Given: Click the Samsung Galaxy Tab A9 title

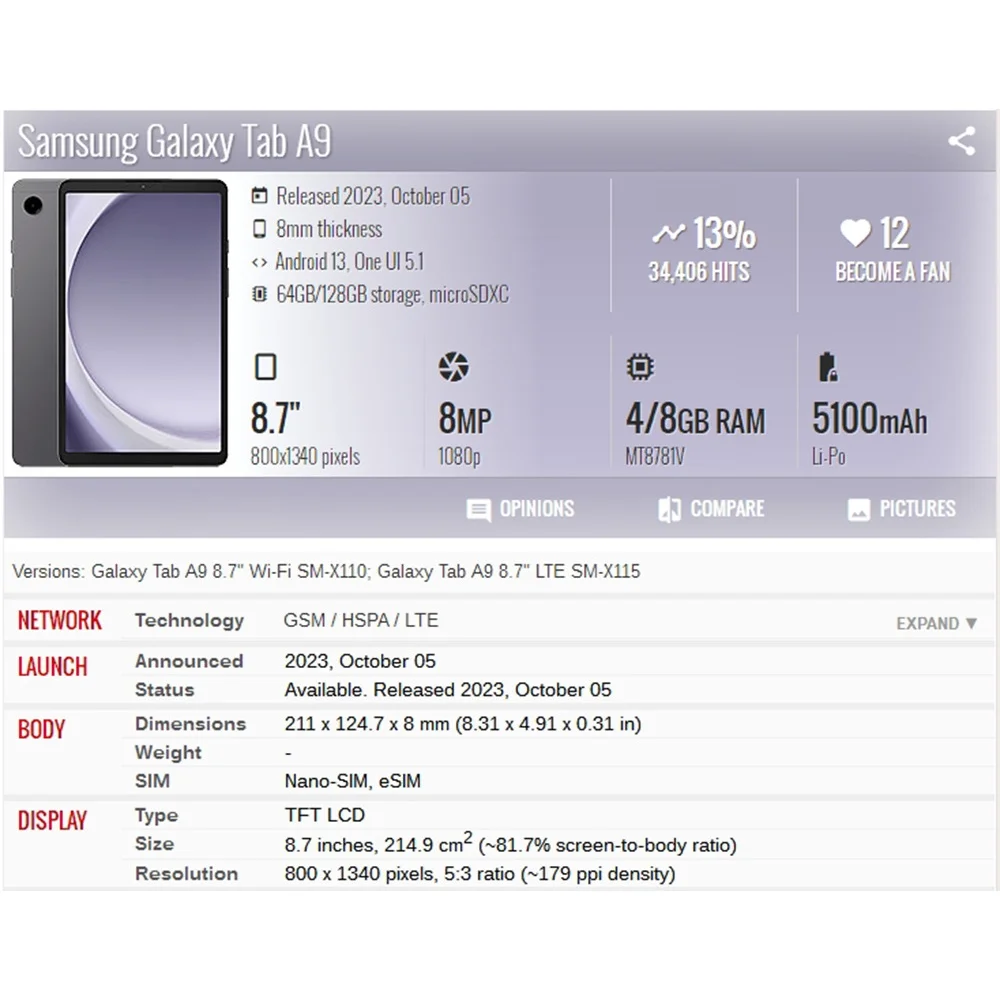Looking at the screenshot, I should coord(175,142).
